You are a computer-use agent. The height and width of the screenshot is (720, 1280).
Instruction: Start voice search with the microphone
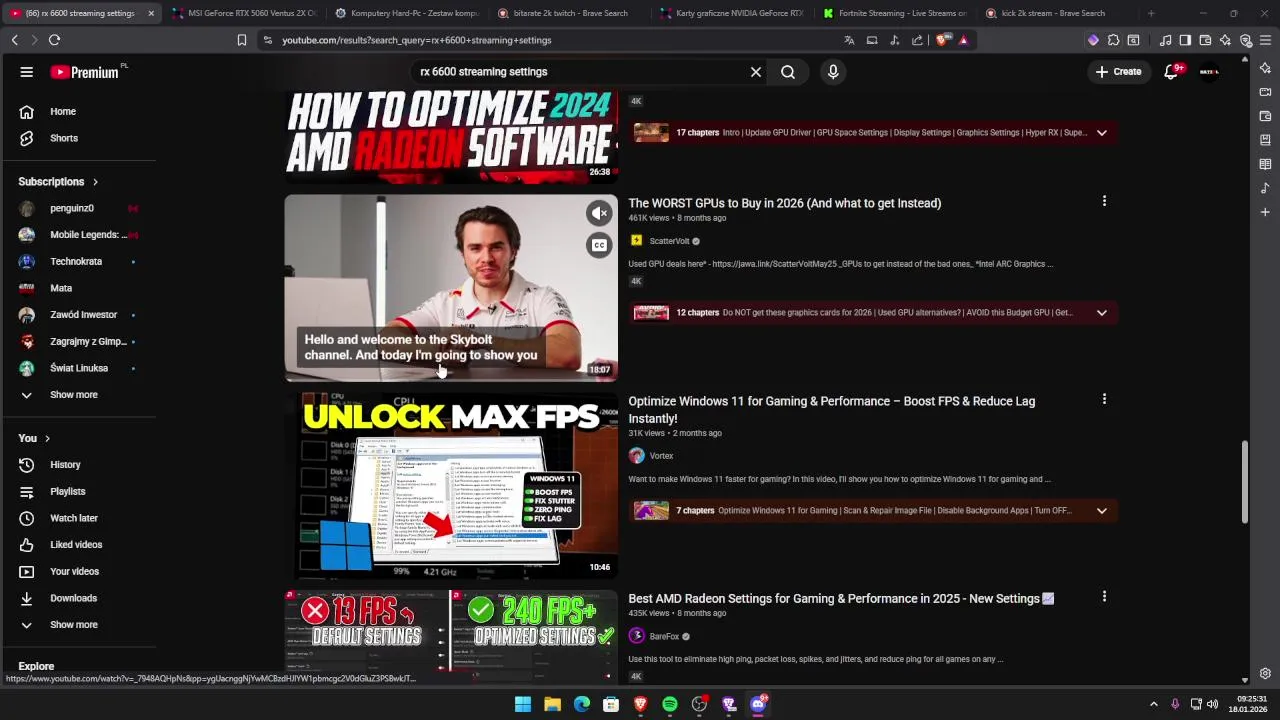tap(833, 72)
